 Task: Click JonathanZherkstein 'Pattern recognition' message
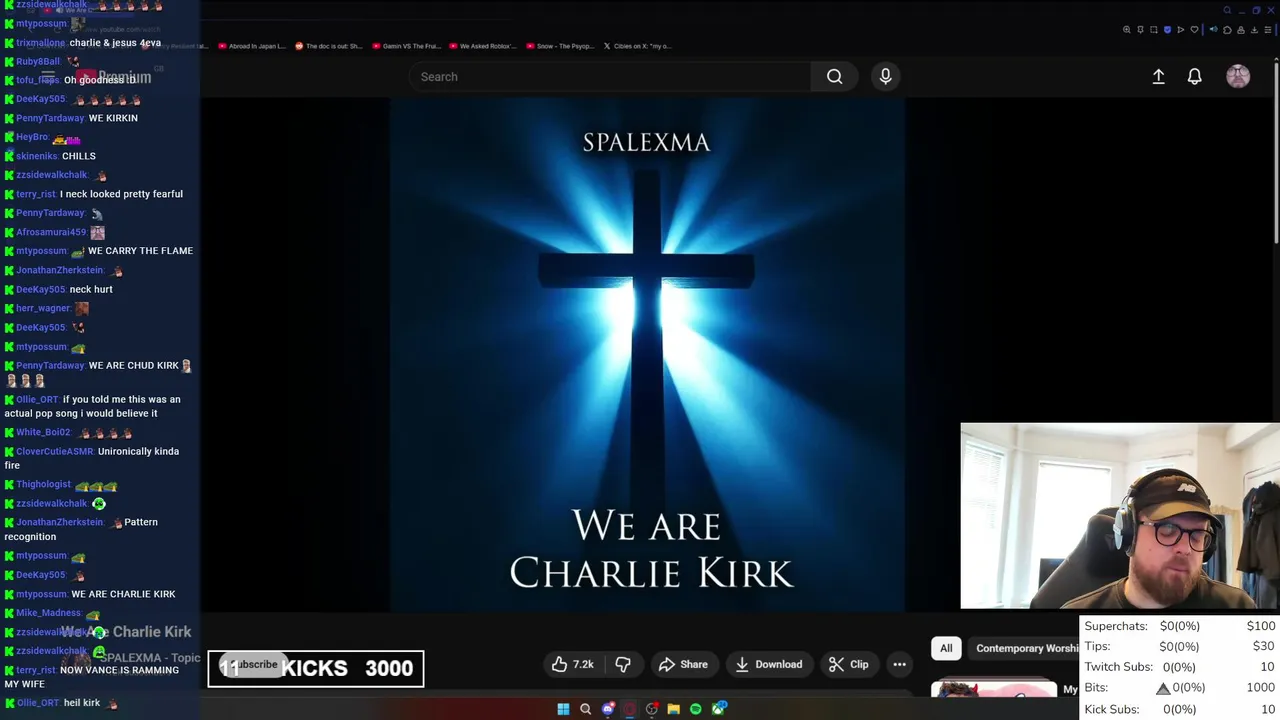tap(81, 529)
